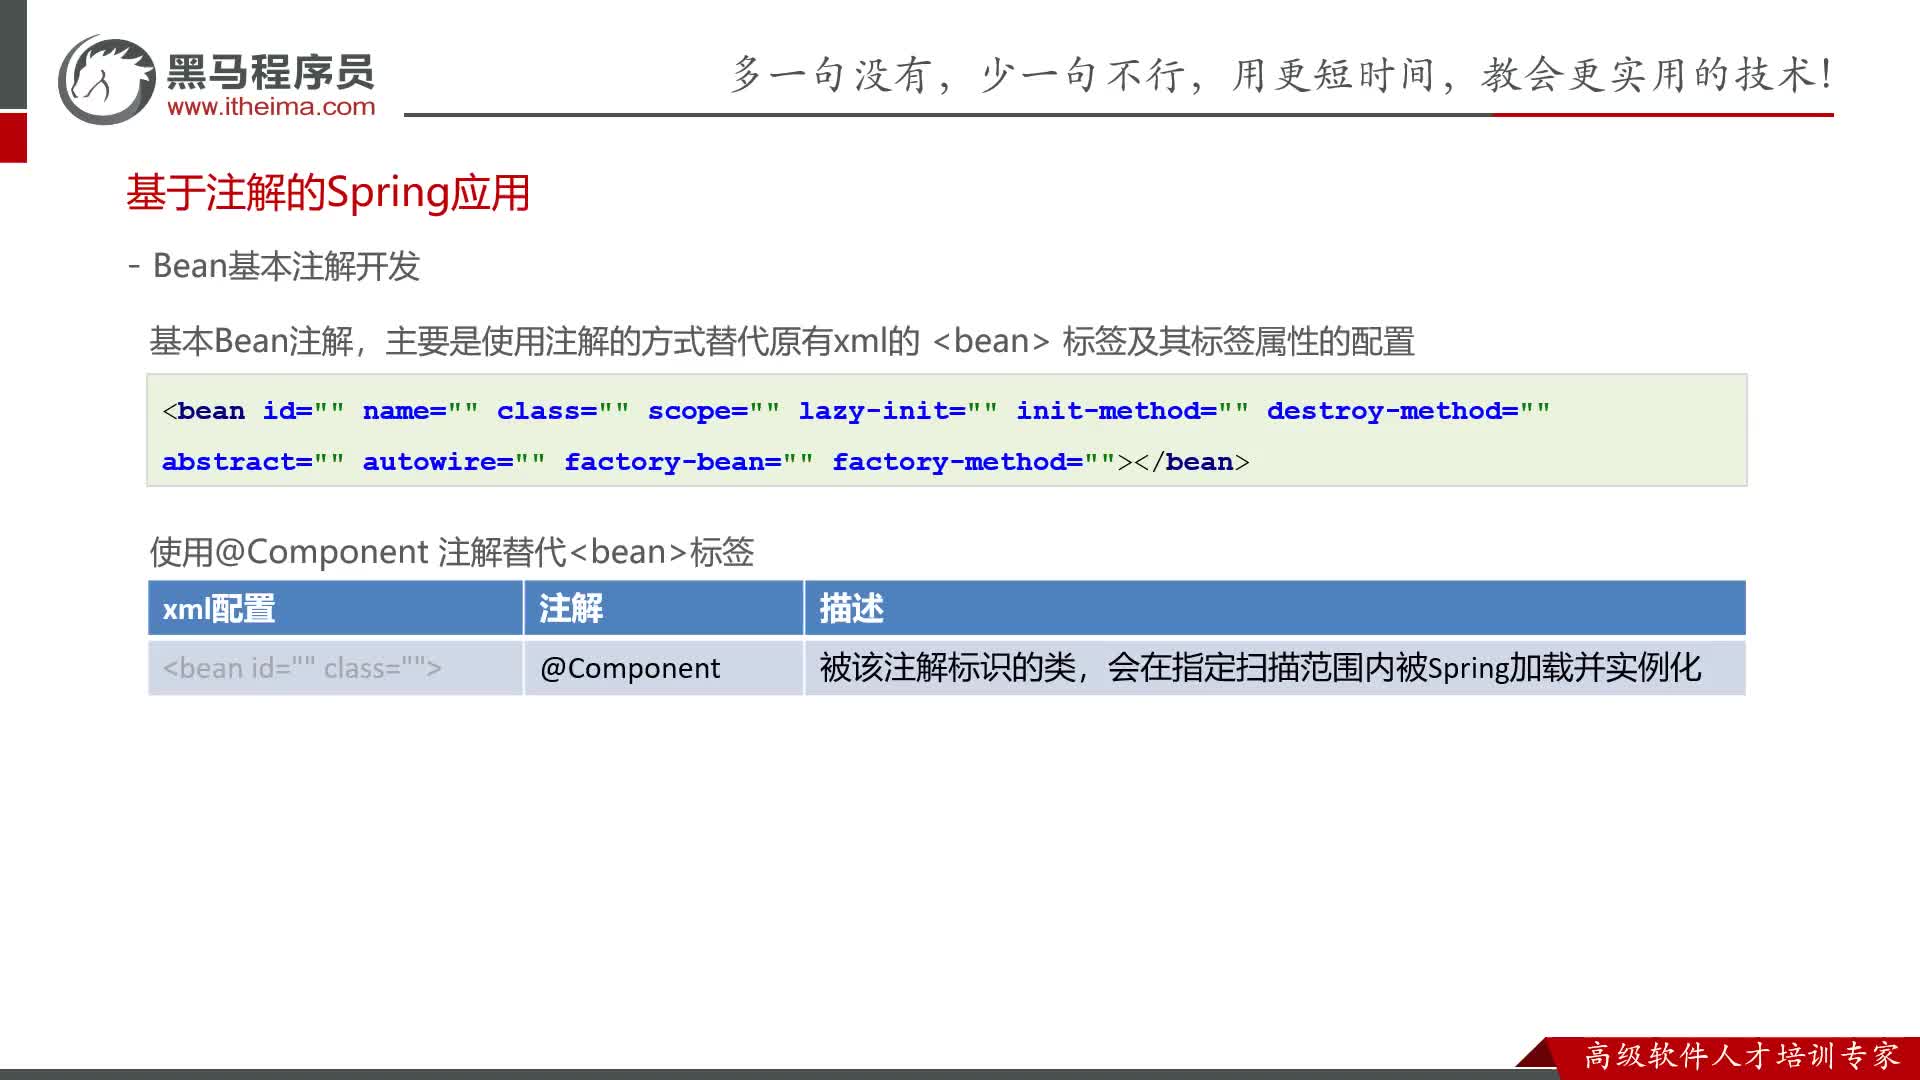Click the destroy-method="" attribute
Image resolution: width=1920 pixels, height=1080 pixels.
pos(1409,411)
